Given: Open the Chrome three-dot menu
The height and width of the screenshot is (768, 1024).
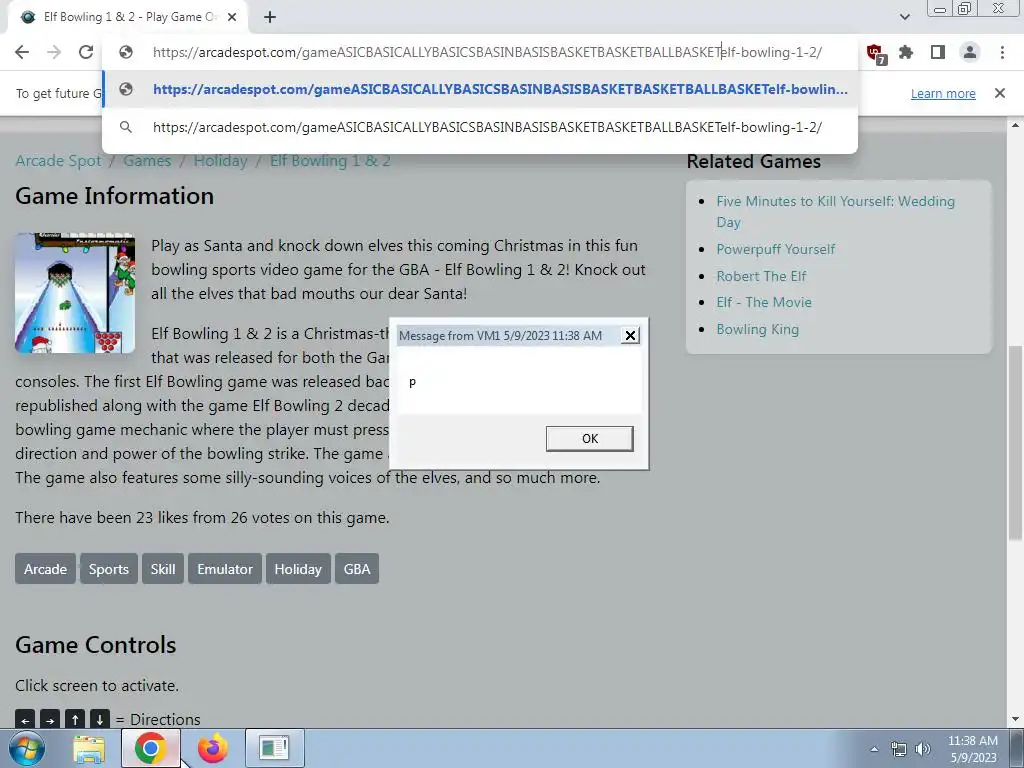Looking at the screenshot, I should [x=1002, y=52].
